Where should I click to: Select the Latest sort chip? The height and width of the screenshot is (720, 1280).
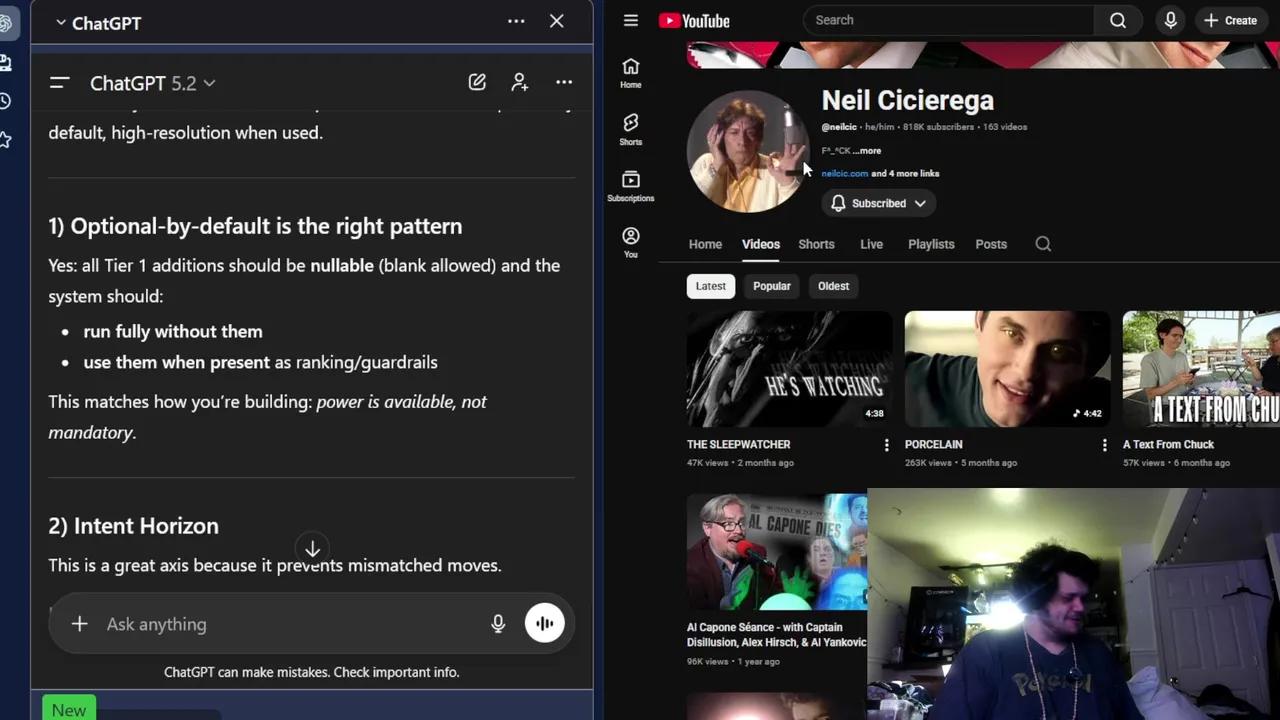coord(711,286)
